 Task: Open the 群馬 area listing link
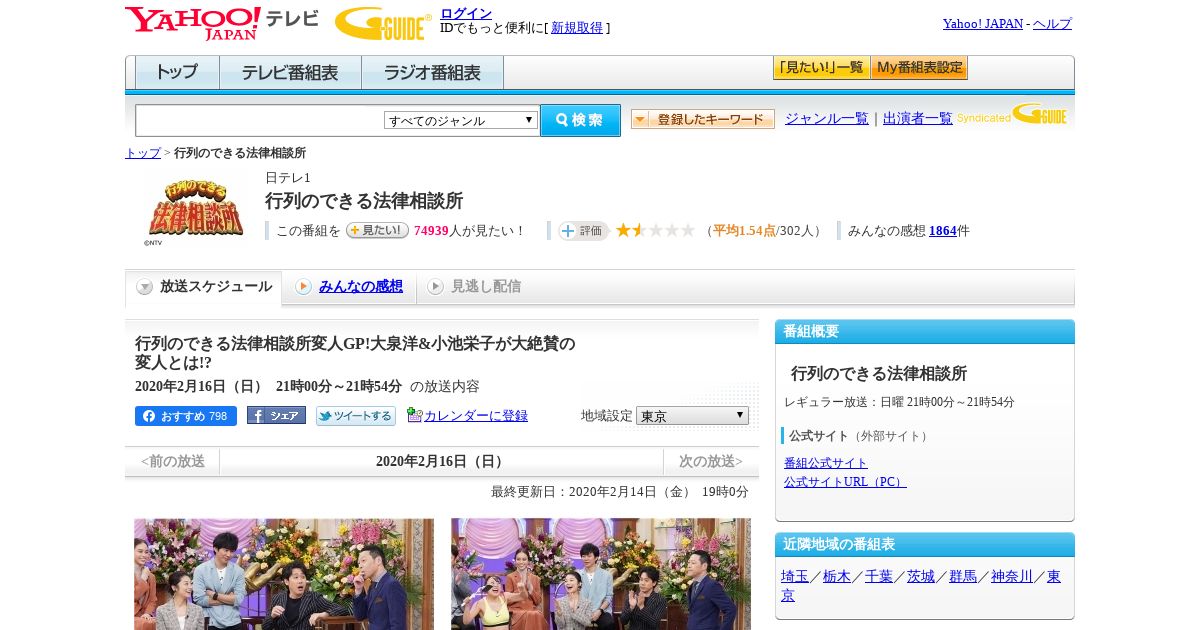963,577
